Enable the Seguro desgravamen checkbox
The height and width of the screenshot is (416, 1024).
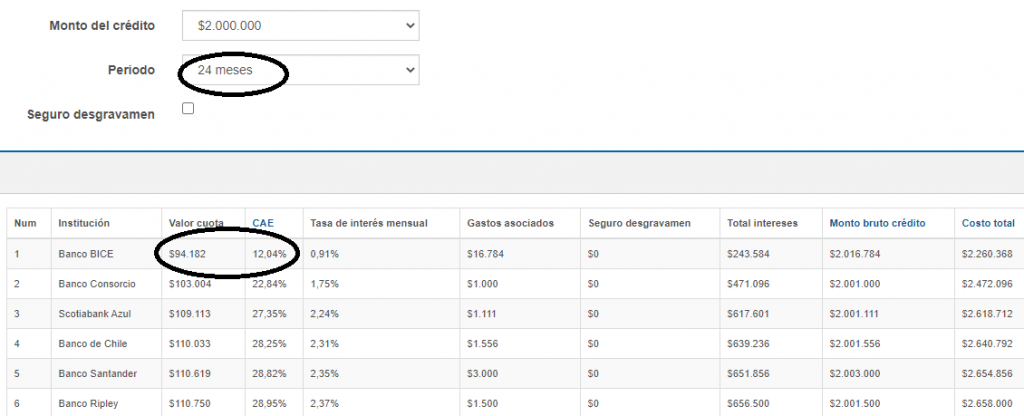(x=188, y=109)
